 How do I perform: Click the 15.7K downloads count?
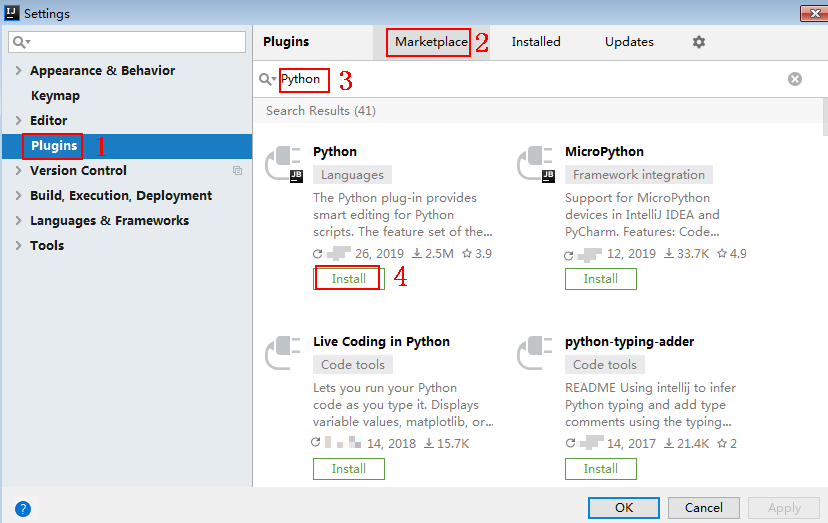[x=447, y=444]
